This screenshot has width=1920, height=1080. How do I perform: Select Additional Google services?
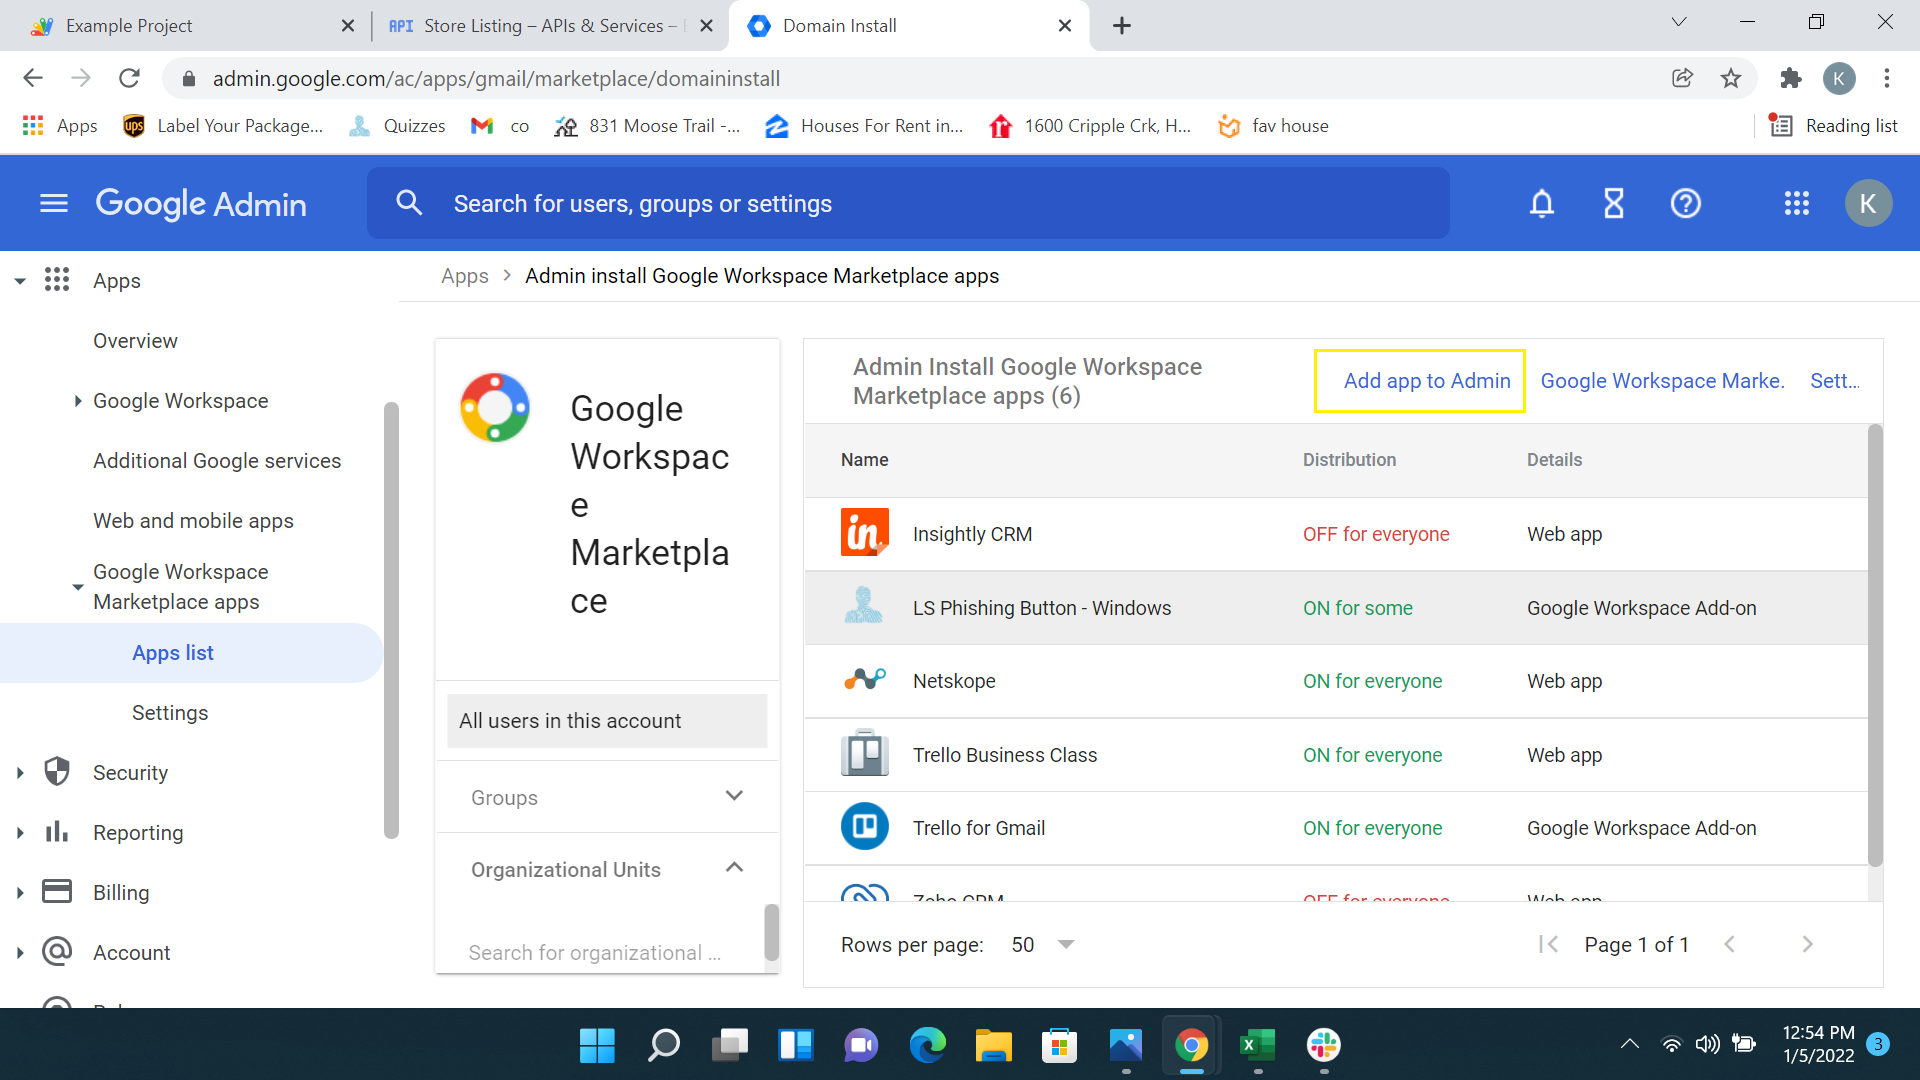click(x=217, y=461)
